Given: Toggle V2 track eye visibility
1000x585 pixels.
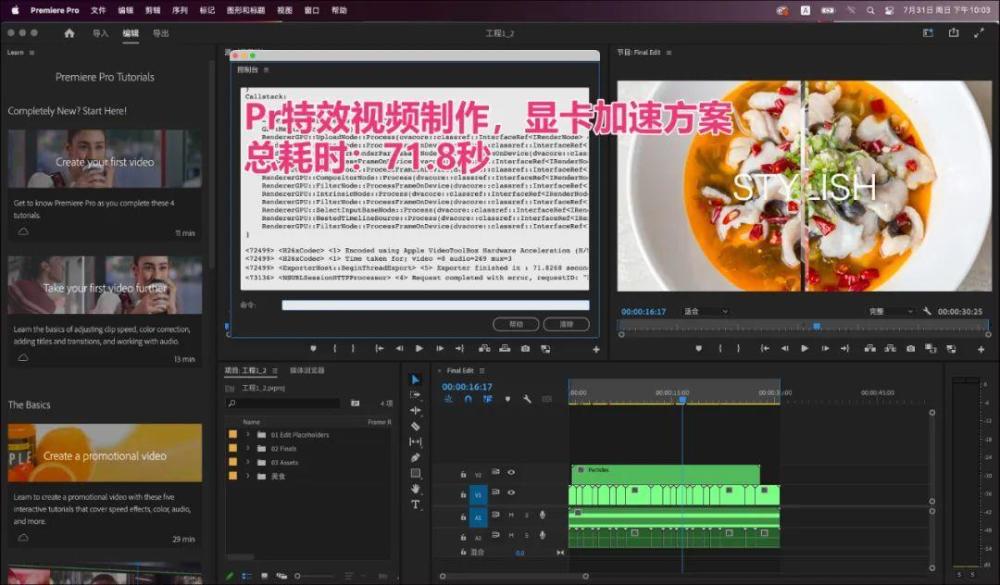Looking at the screenshot, I should pyautogui.click(x=511, y=473).
